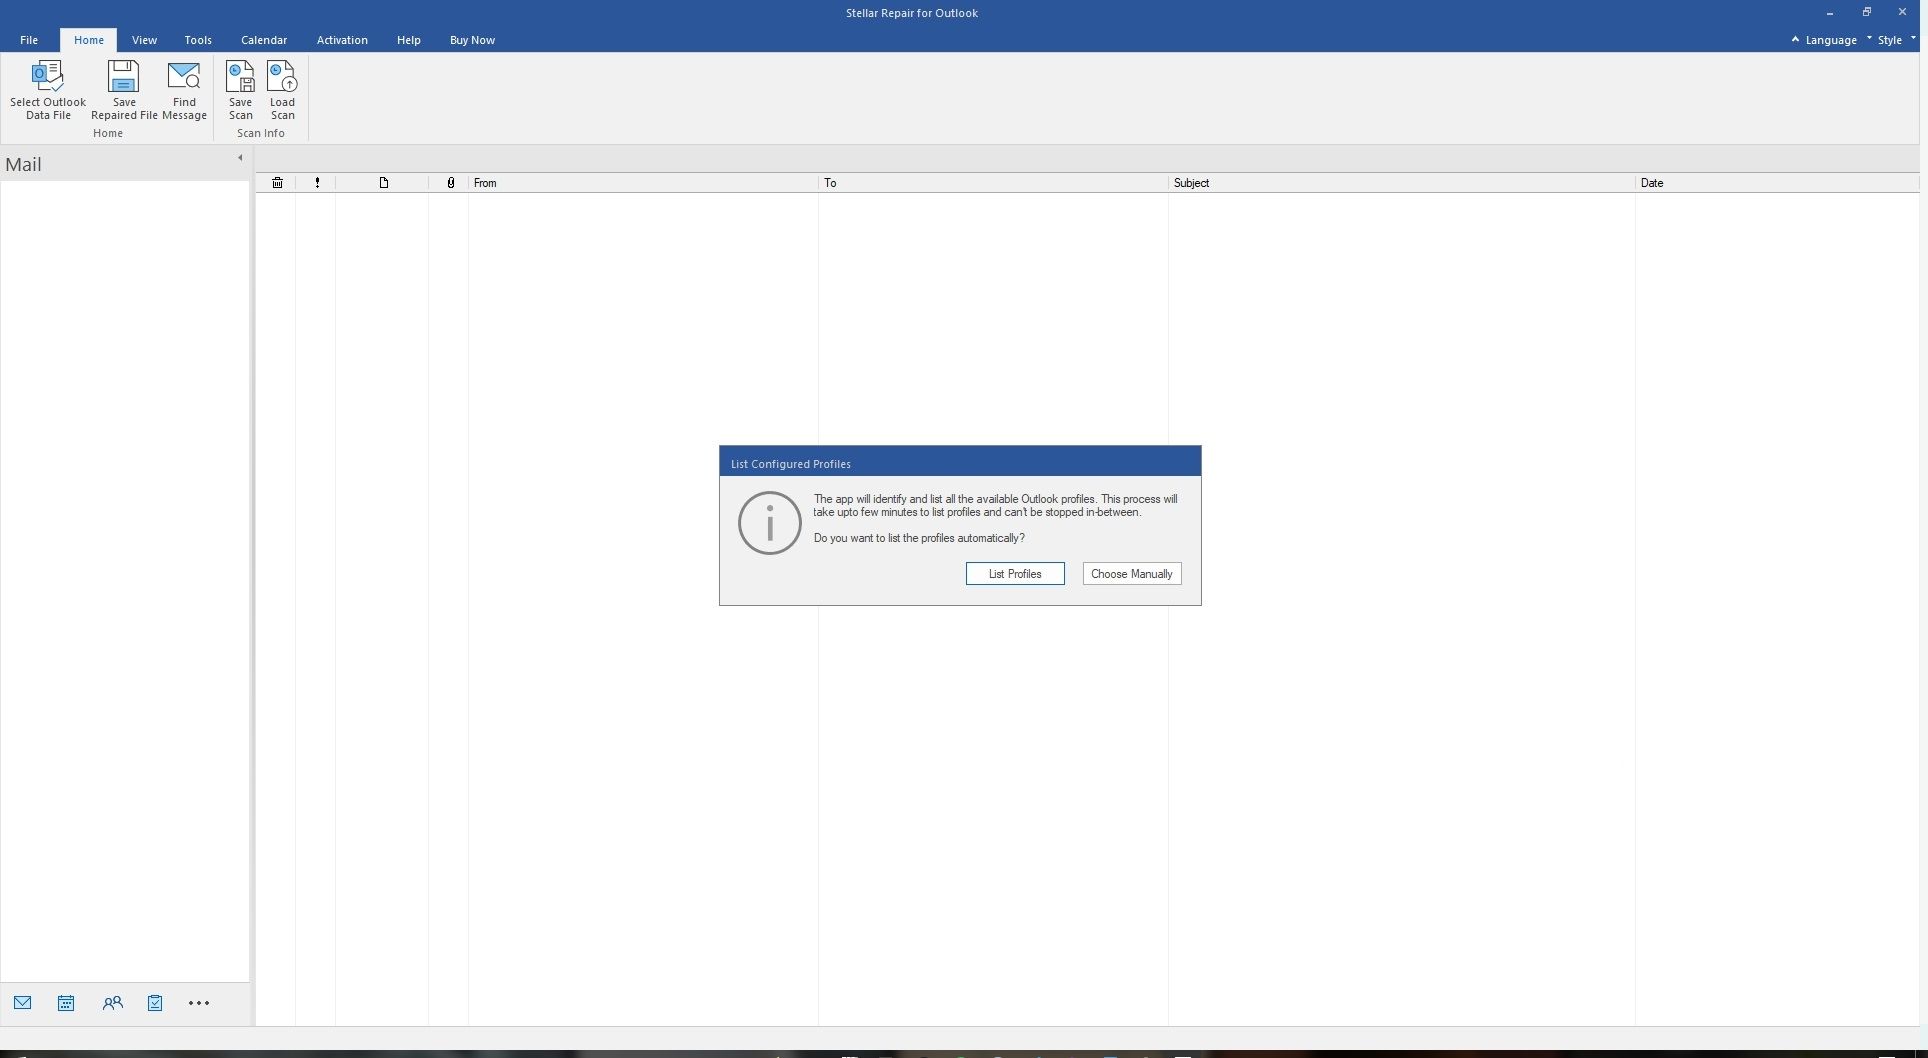Screen dimensions: 1928x1058
Task: Click the deleted items trash column header
Action: pyautogui.click(x=277, y=183)
